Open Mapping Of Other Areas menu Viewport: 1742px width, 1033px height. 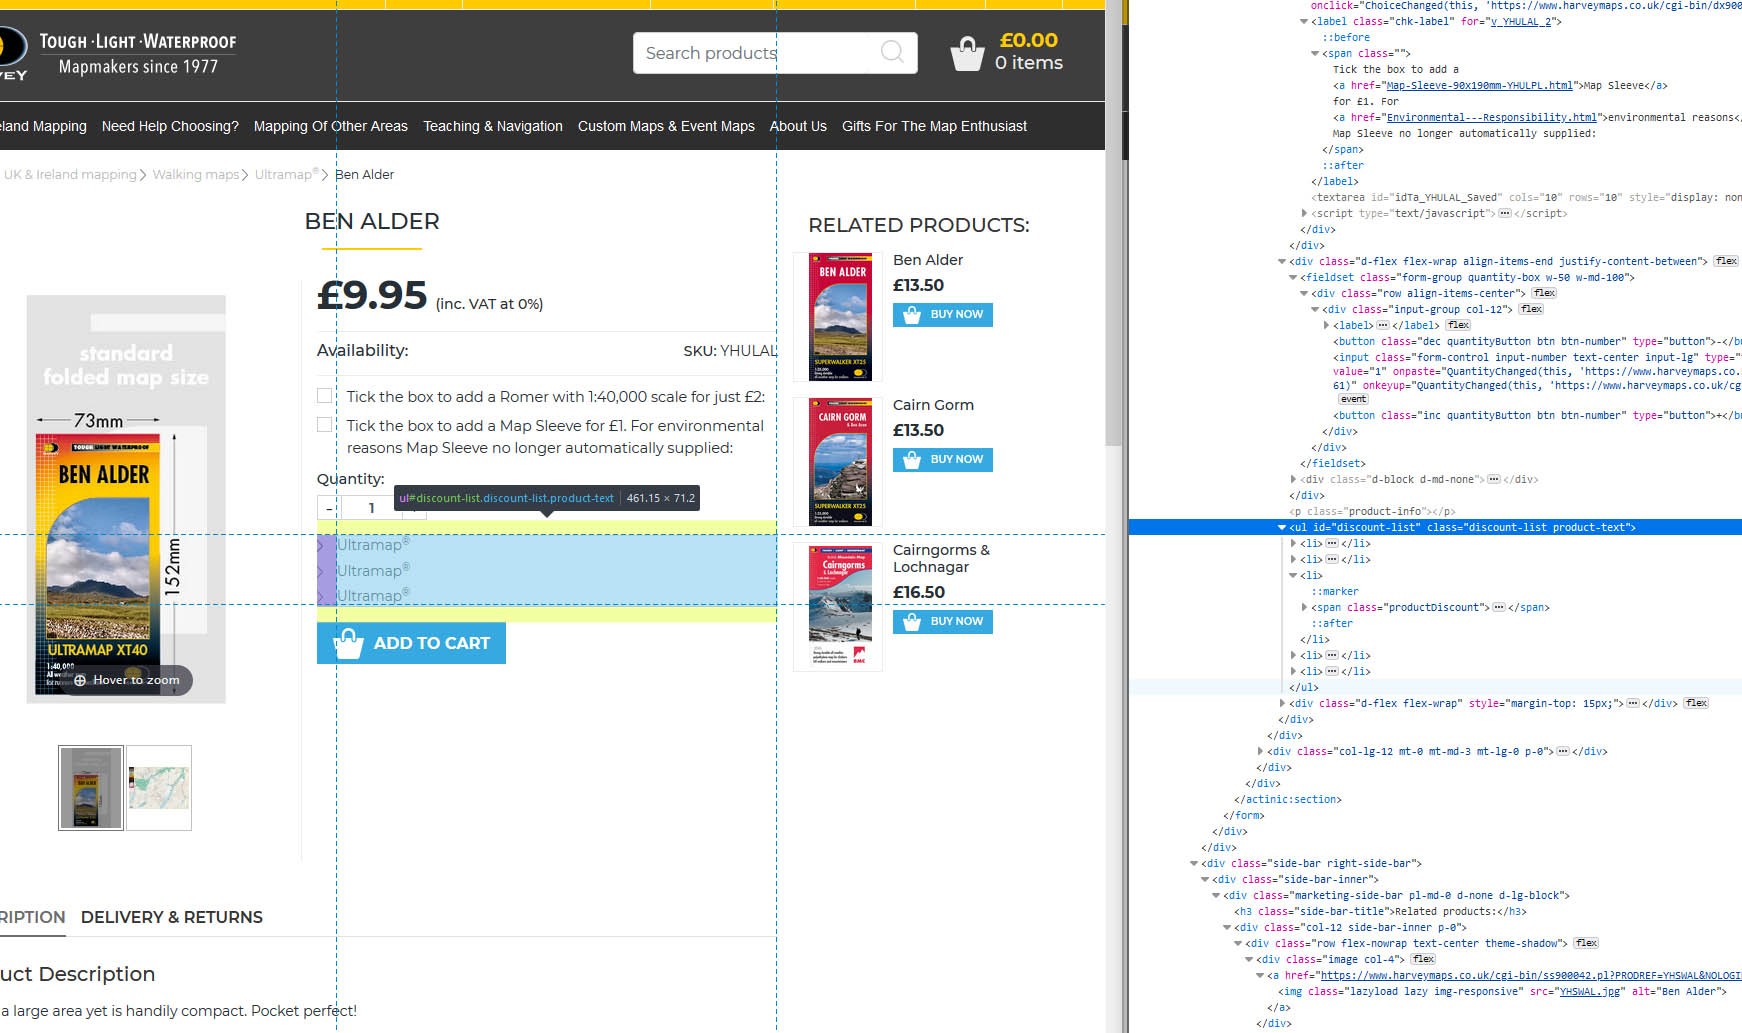pos(331,126)
